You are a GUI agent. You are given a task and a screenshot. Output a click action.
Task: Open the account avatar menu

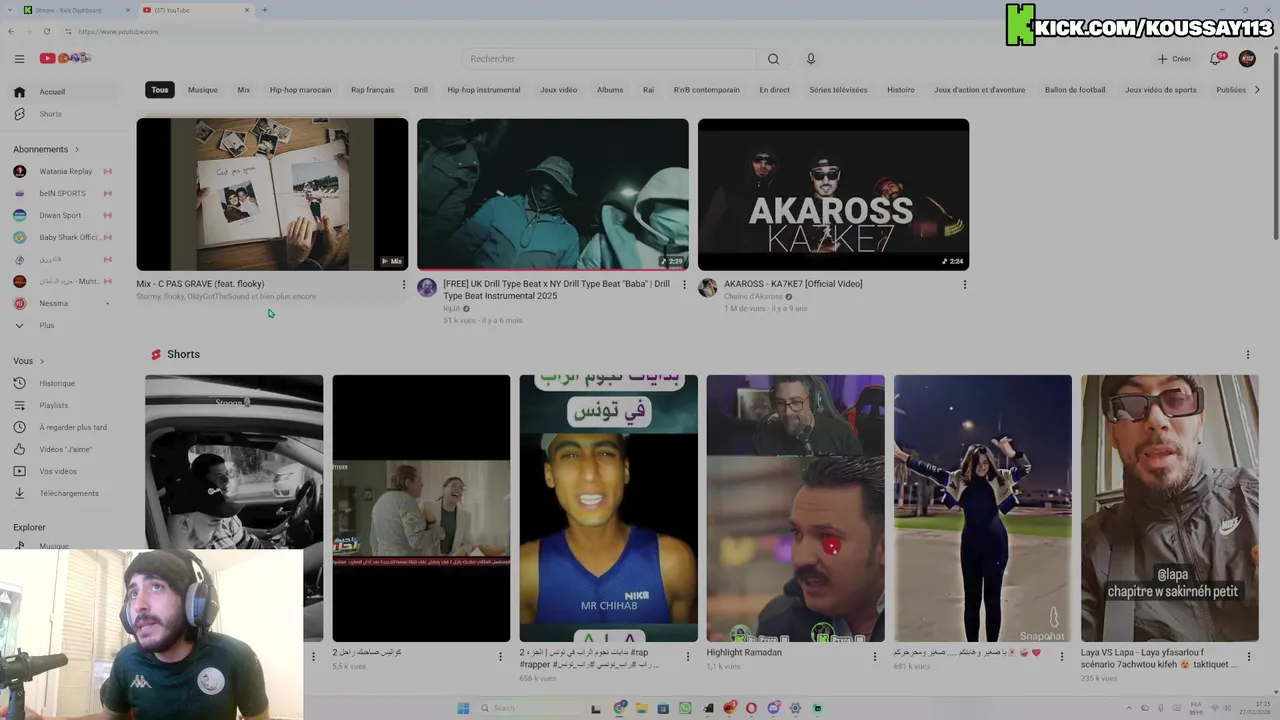tap(1247, 59)
